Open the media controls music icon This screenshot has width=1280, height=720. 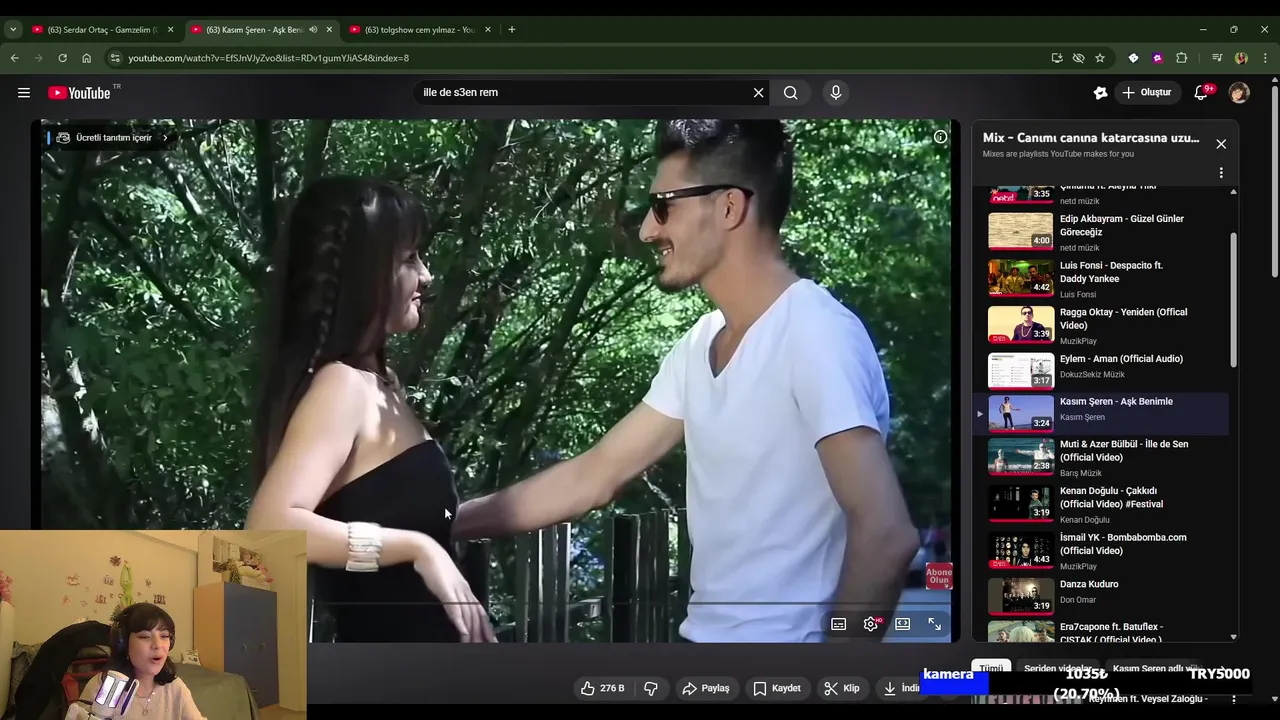pos(1217,58)
